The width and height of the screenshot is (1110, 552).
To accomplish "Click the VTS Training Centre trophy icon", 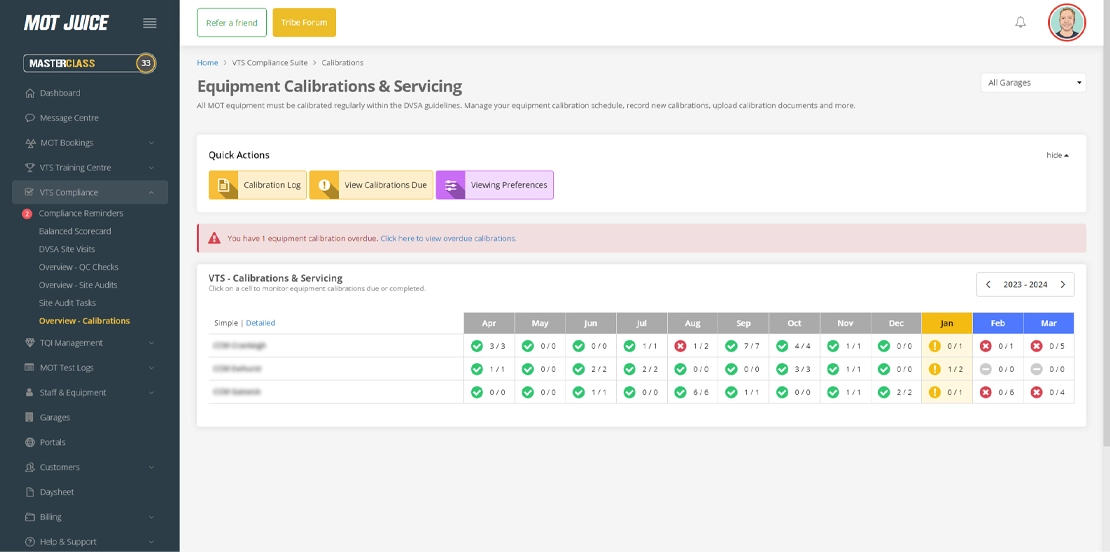I will click(x=30, y=167).
